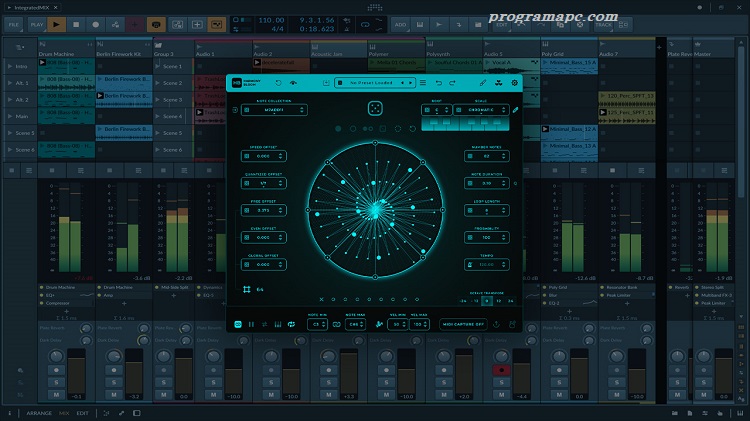Click the ADD button in top toolbar
750x421 pixels.
pos(400,23)
